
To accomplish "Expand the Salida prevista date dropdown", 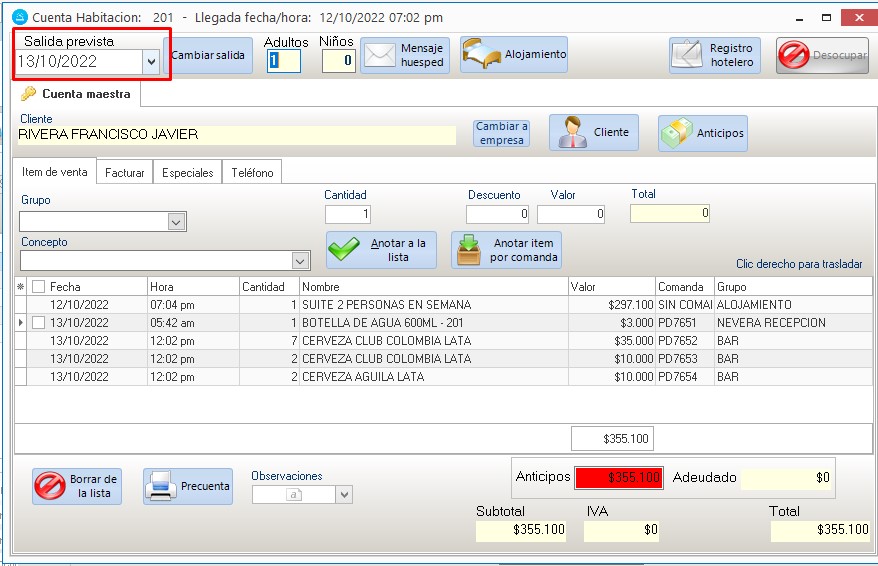I will tap(151, 62).
